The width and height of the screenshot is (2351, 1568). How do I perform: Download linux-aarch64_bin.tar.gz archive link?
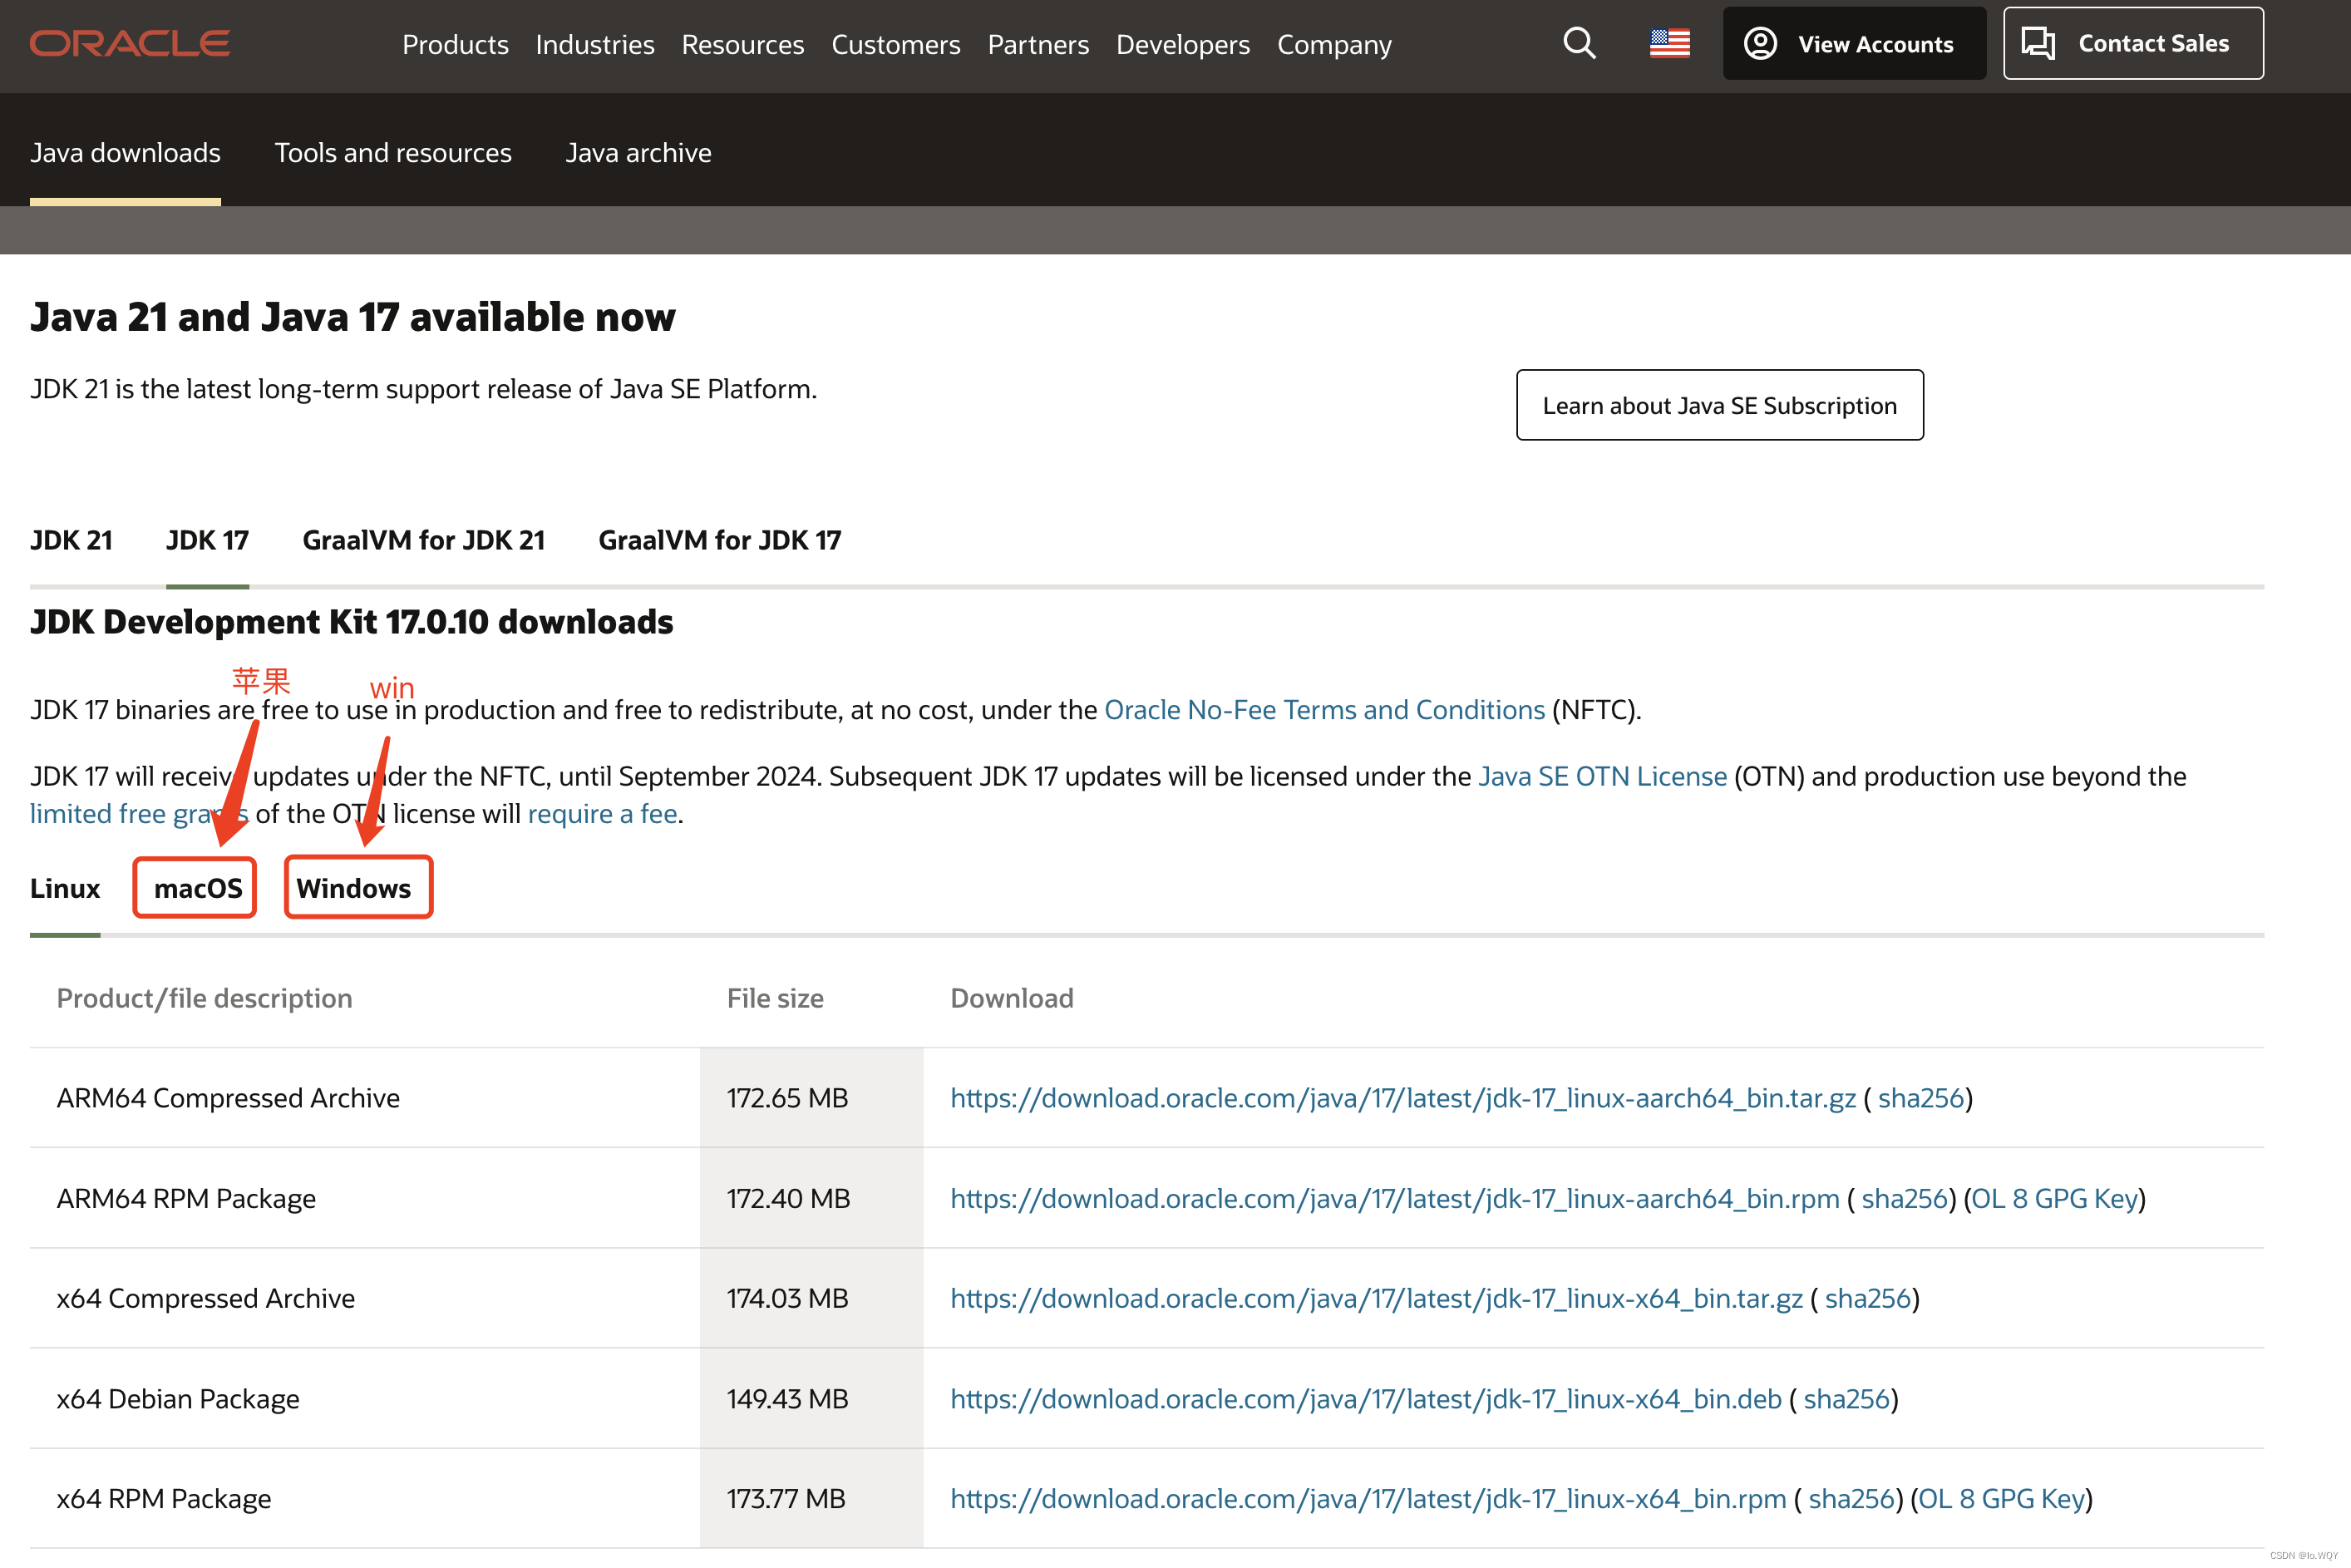pos(1403,1098)
